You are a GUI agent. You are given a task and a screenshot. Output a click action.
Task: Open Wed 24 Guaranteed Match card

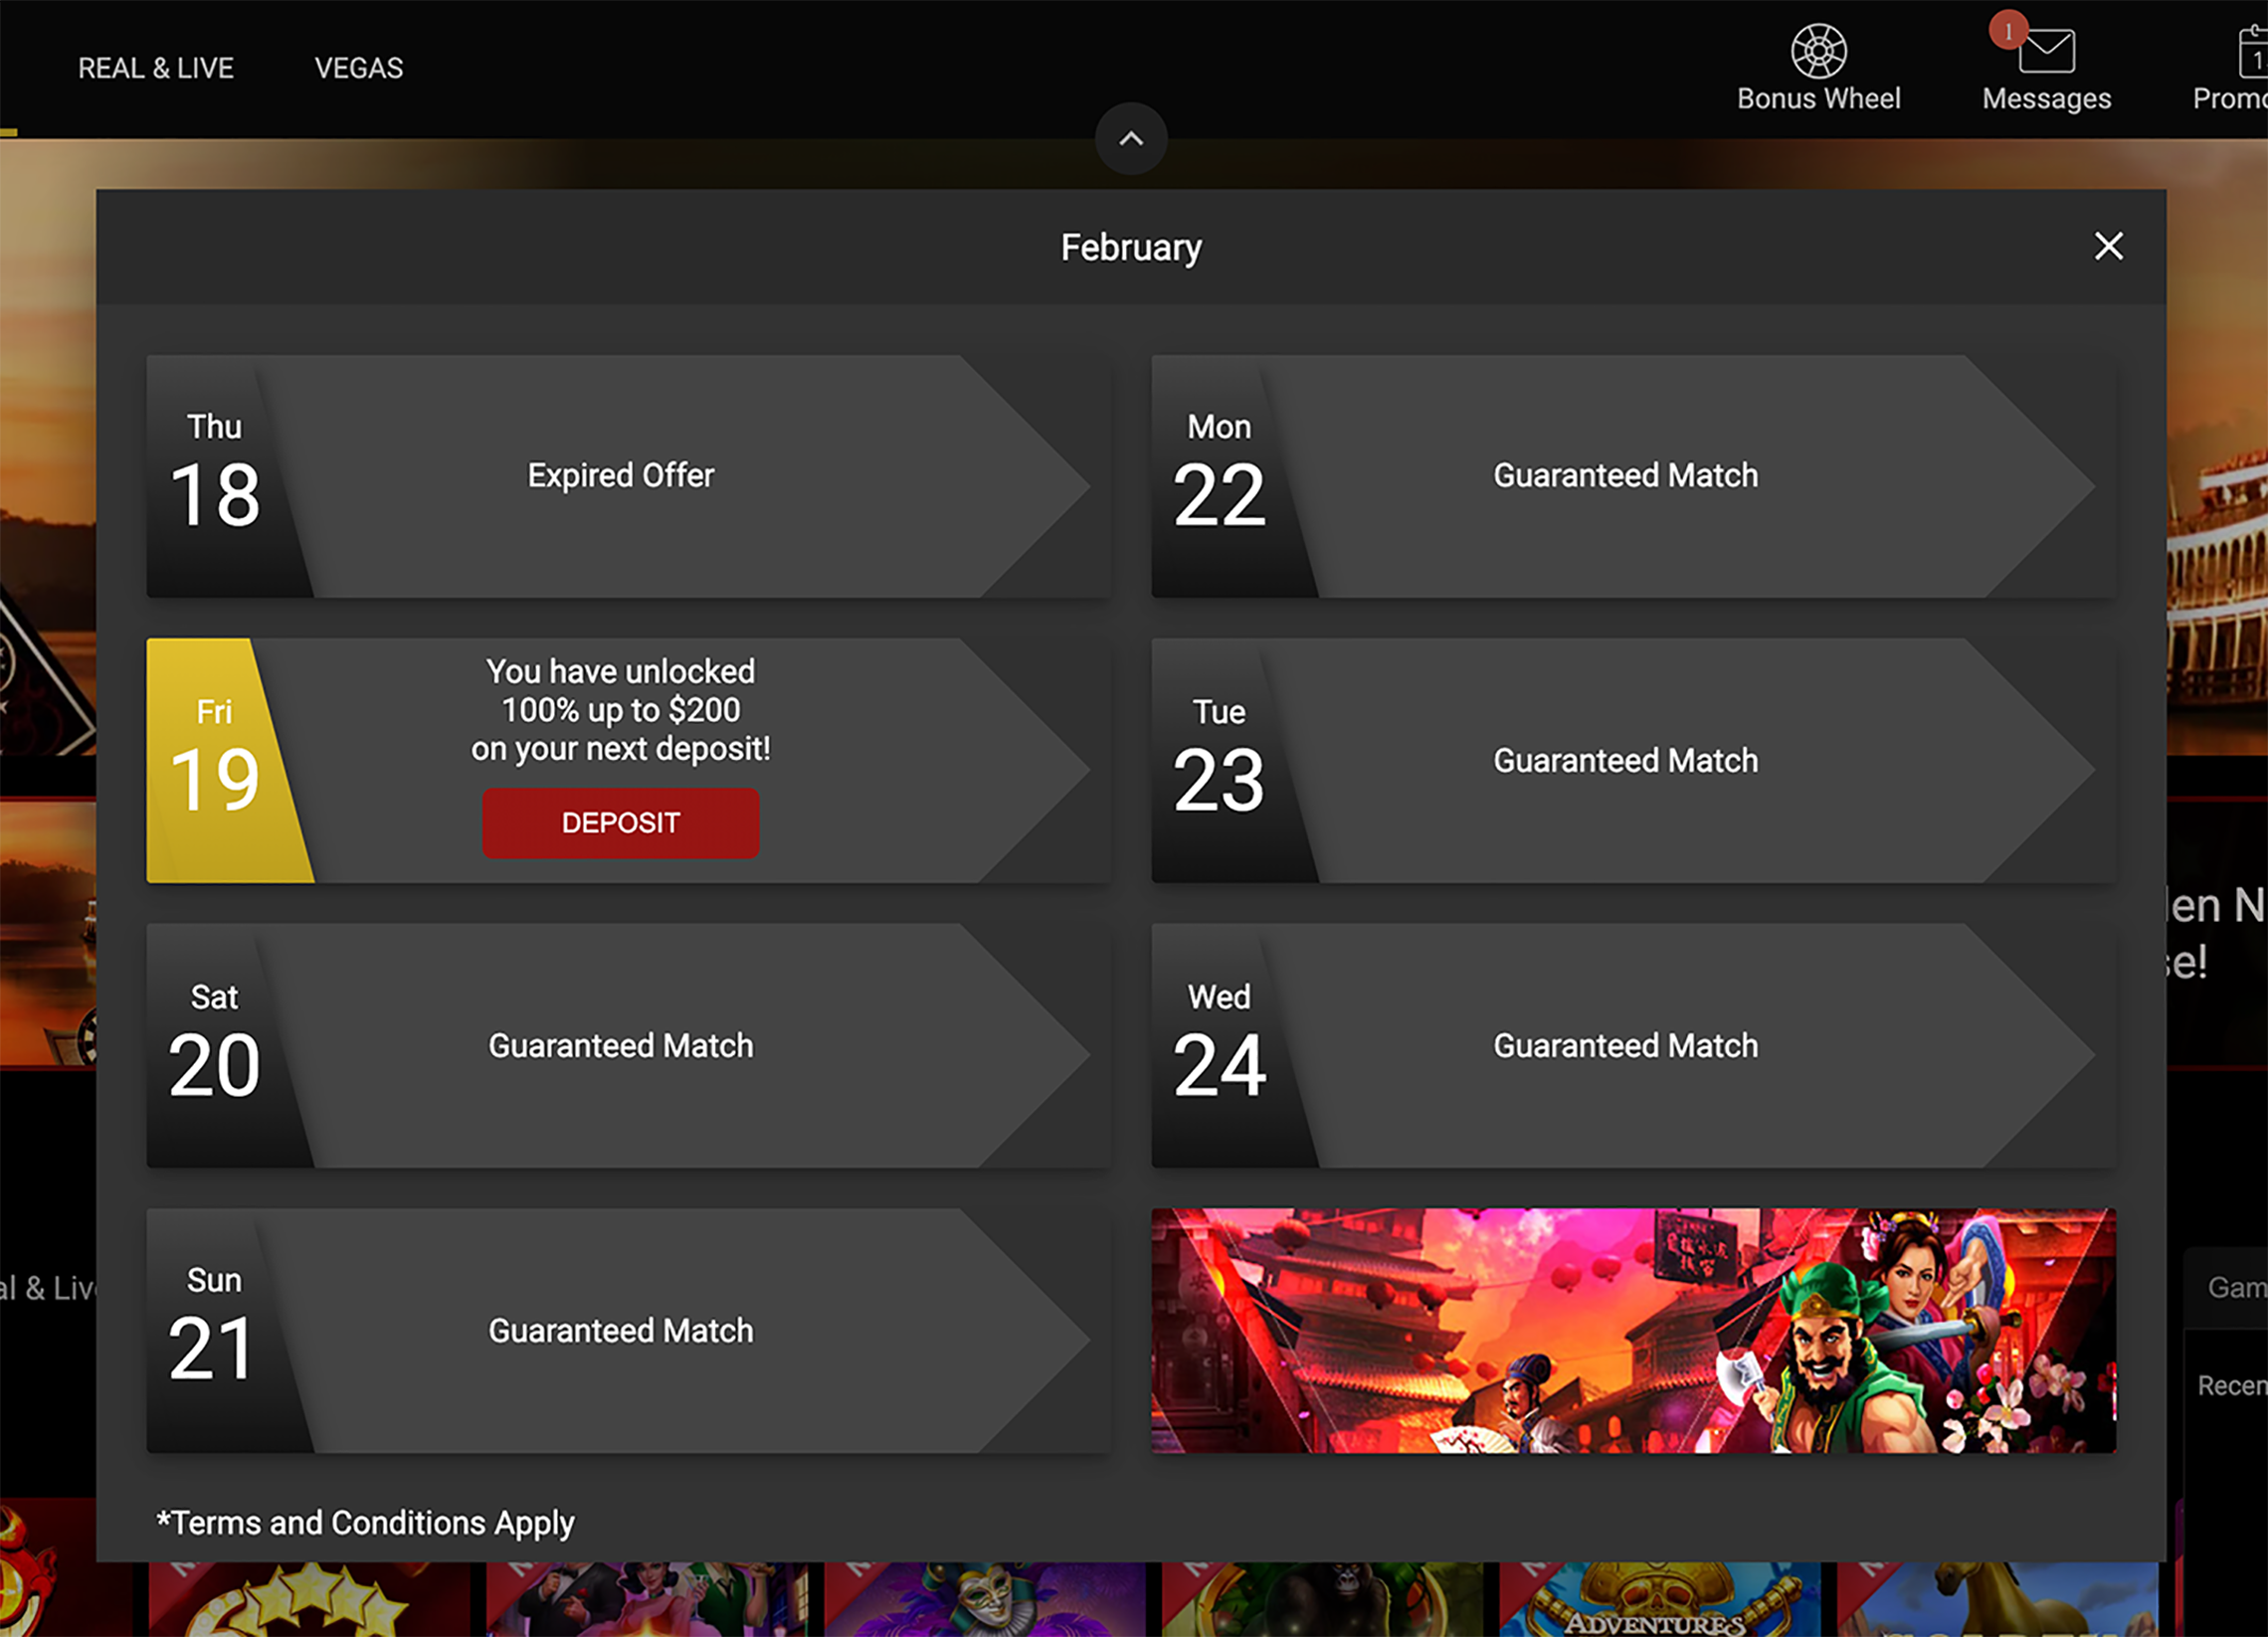pos(1623,1045)
